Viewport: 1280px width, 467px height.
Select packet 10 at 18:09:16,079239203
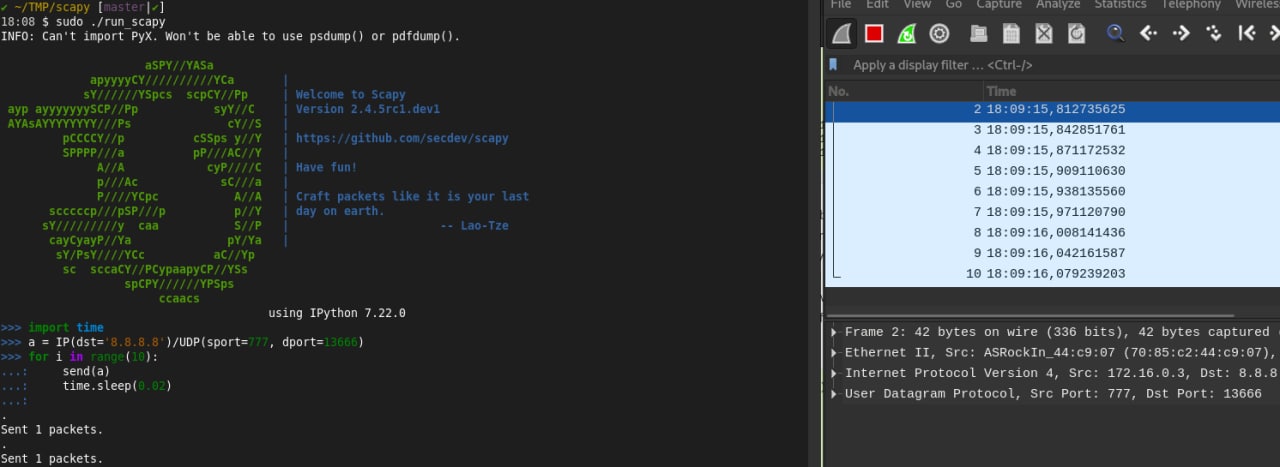1052,273
